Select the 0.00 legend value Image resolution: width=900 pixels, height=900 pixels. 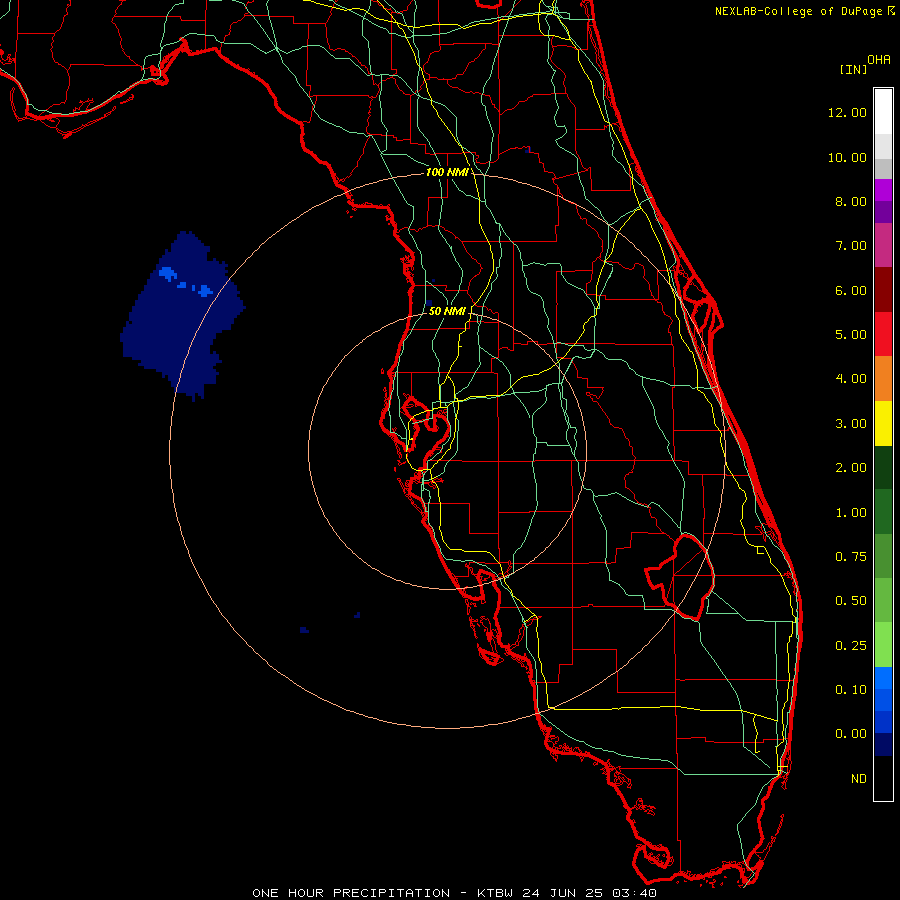pyautogui.click(x=851, y=734)
